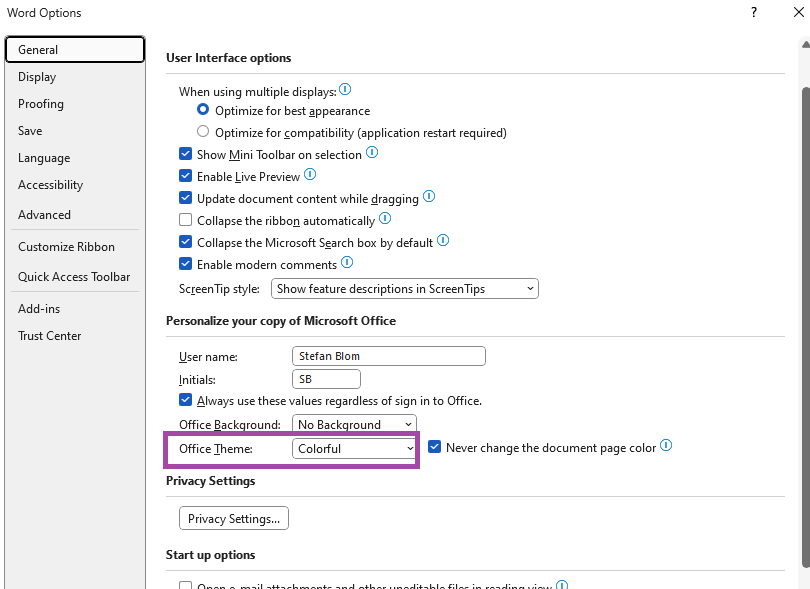The height and width of the screenshot is (589, 810).
Task: Click info icon next to Mini Toolbar option
Action: (372, 153)
